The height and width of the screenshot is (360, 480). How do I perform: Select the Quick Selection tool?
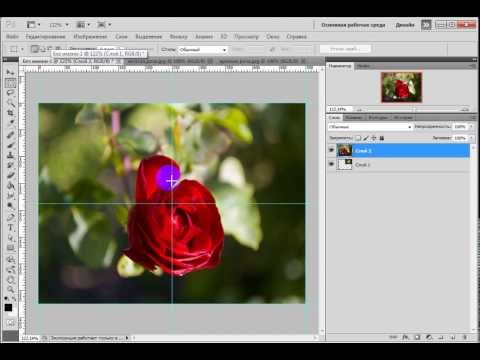[10, 103]
